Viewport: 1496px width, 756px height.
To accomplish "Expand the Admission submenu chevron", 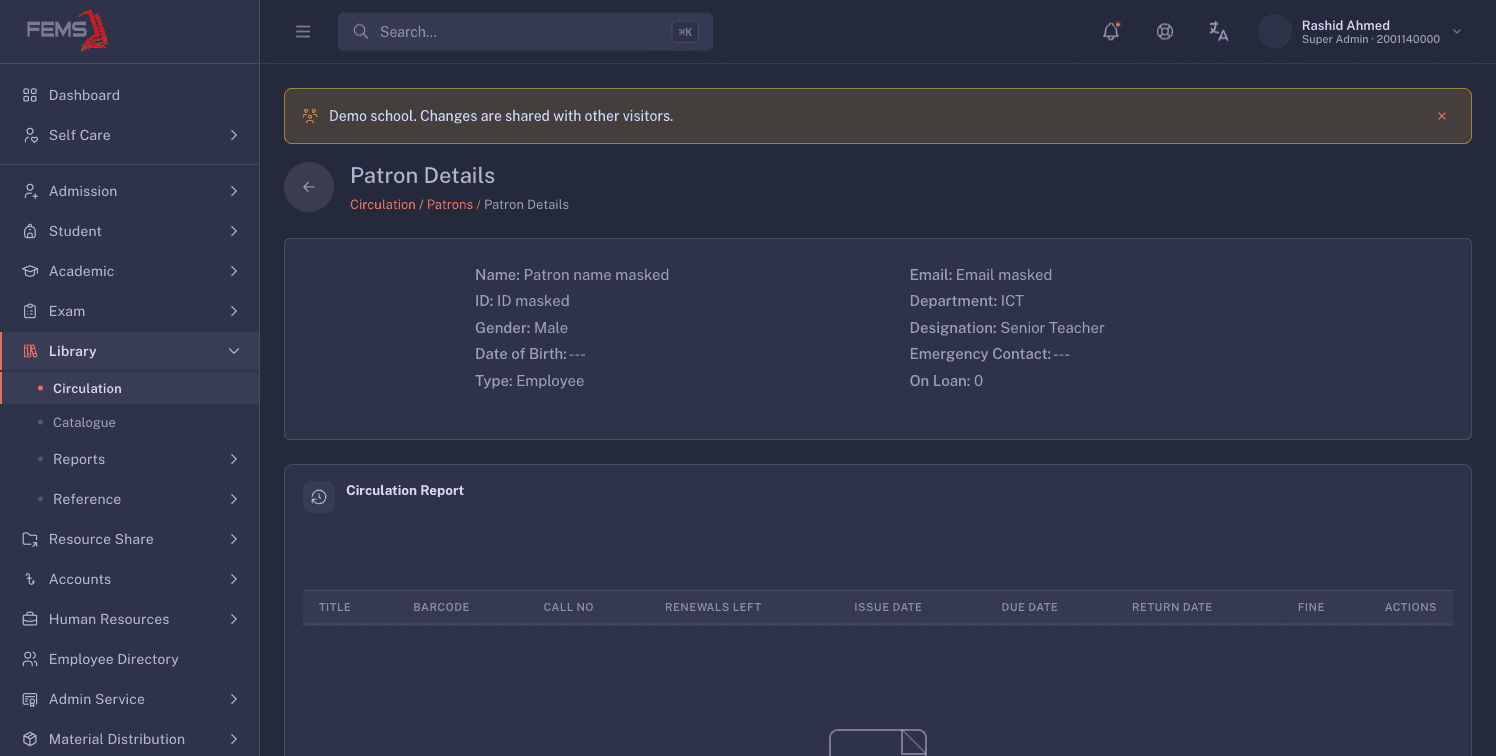I will coord(234,191).
